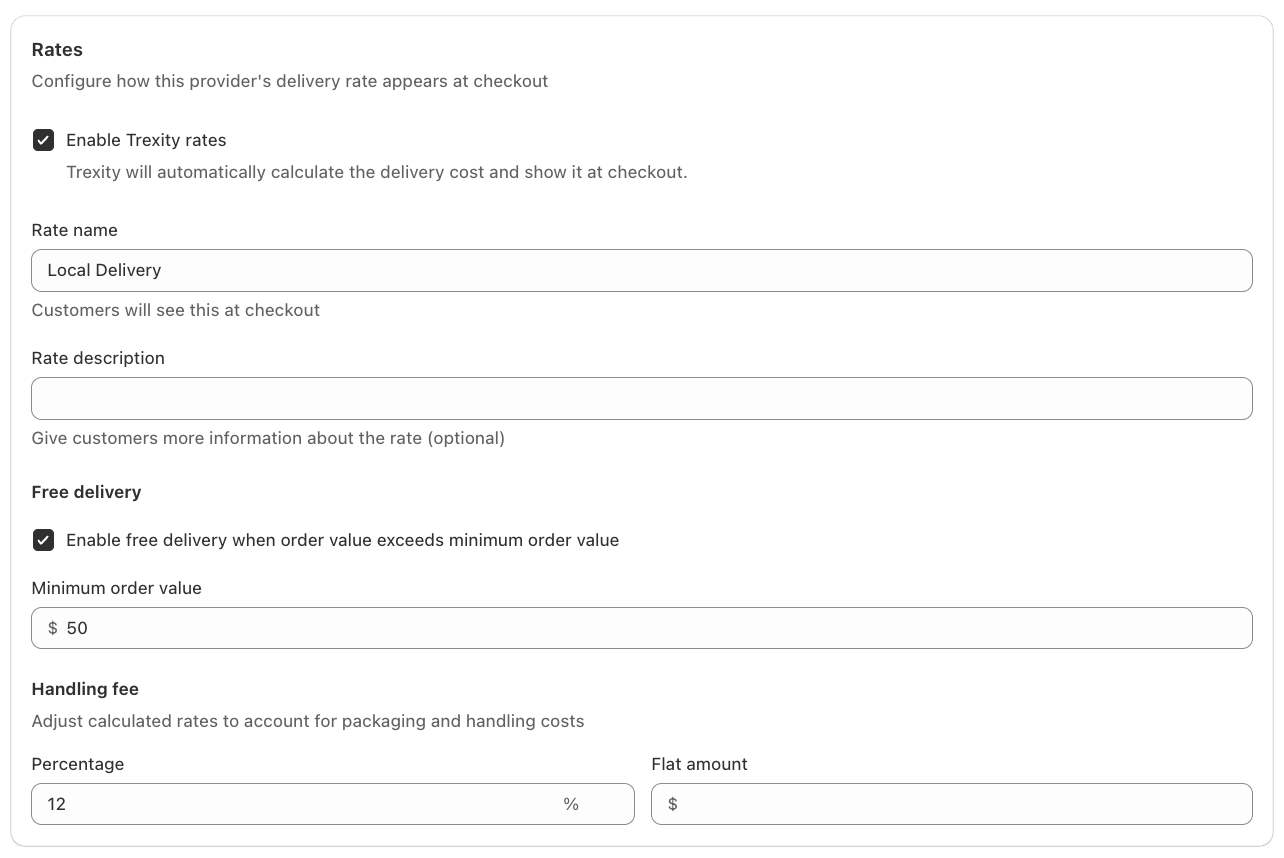1284x858 pixels.
Task: Click the 'Rate description' field label
Action: pos(98,358)
